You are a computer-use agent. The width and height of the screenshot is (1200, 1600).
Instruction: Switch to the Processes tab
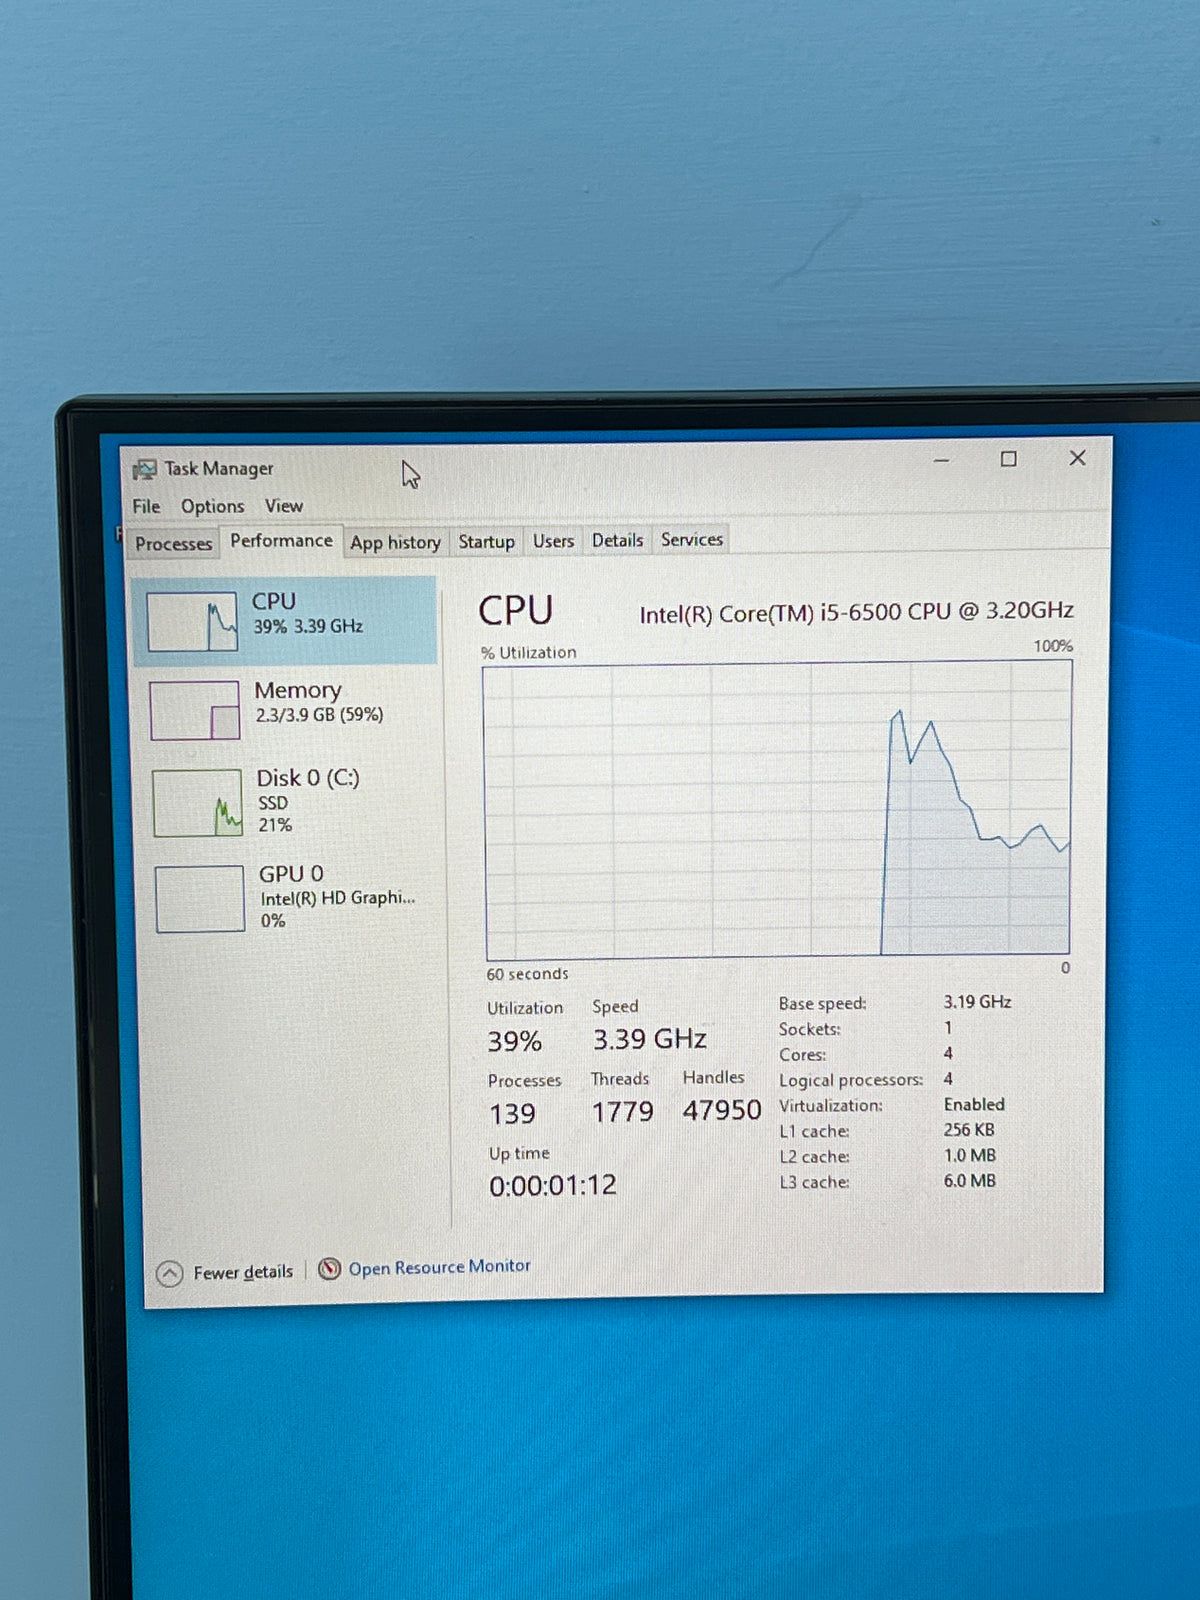[x=174, y=544]
